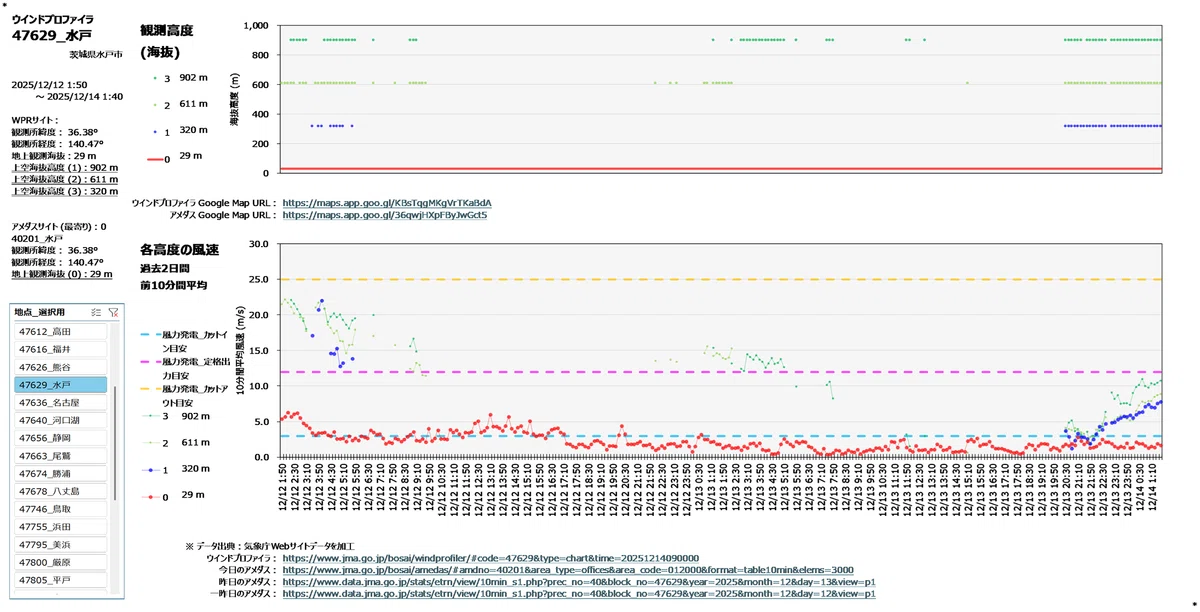Image resolution: width=1200 pixels, height=612 pixels.
Task: Click the 風力発電_定格出力目安 legend entry
Action: pos(186,369)
